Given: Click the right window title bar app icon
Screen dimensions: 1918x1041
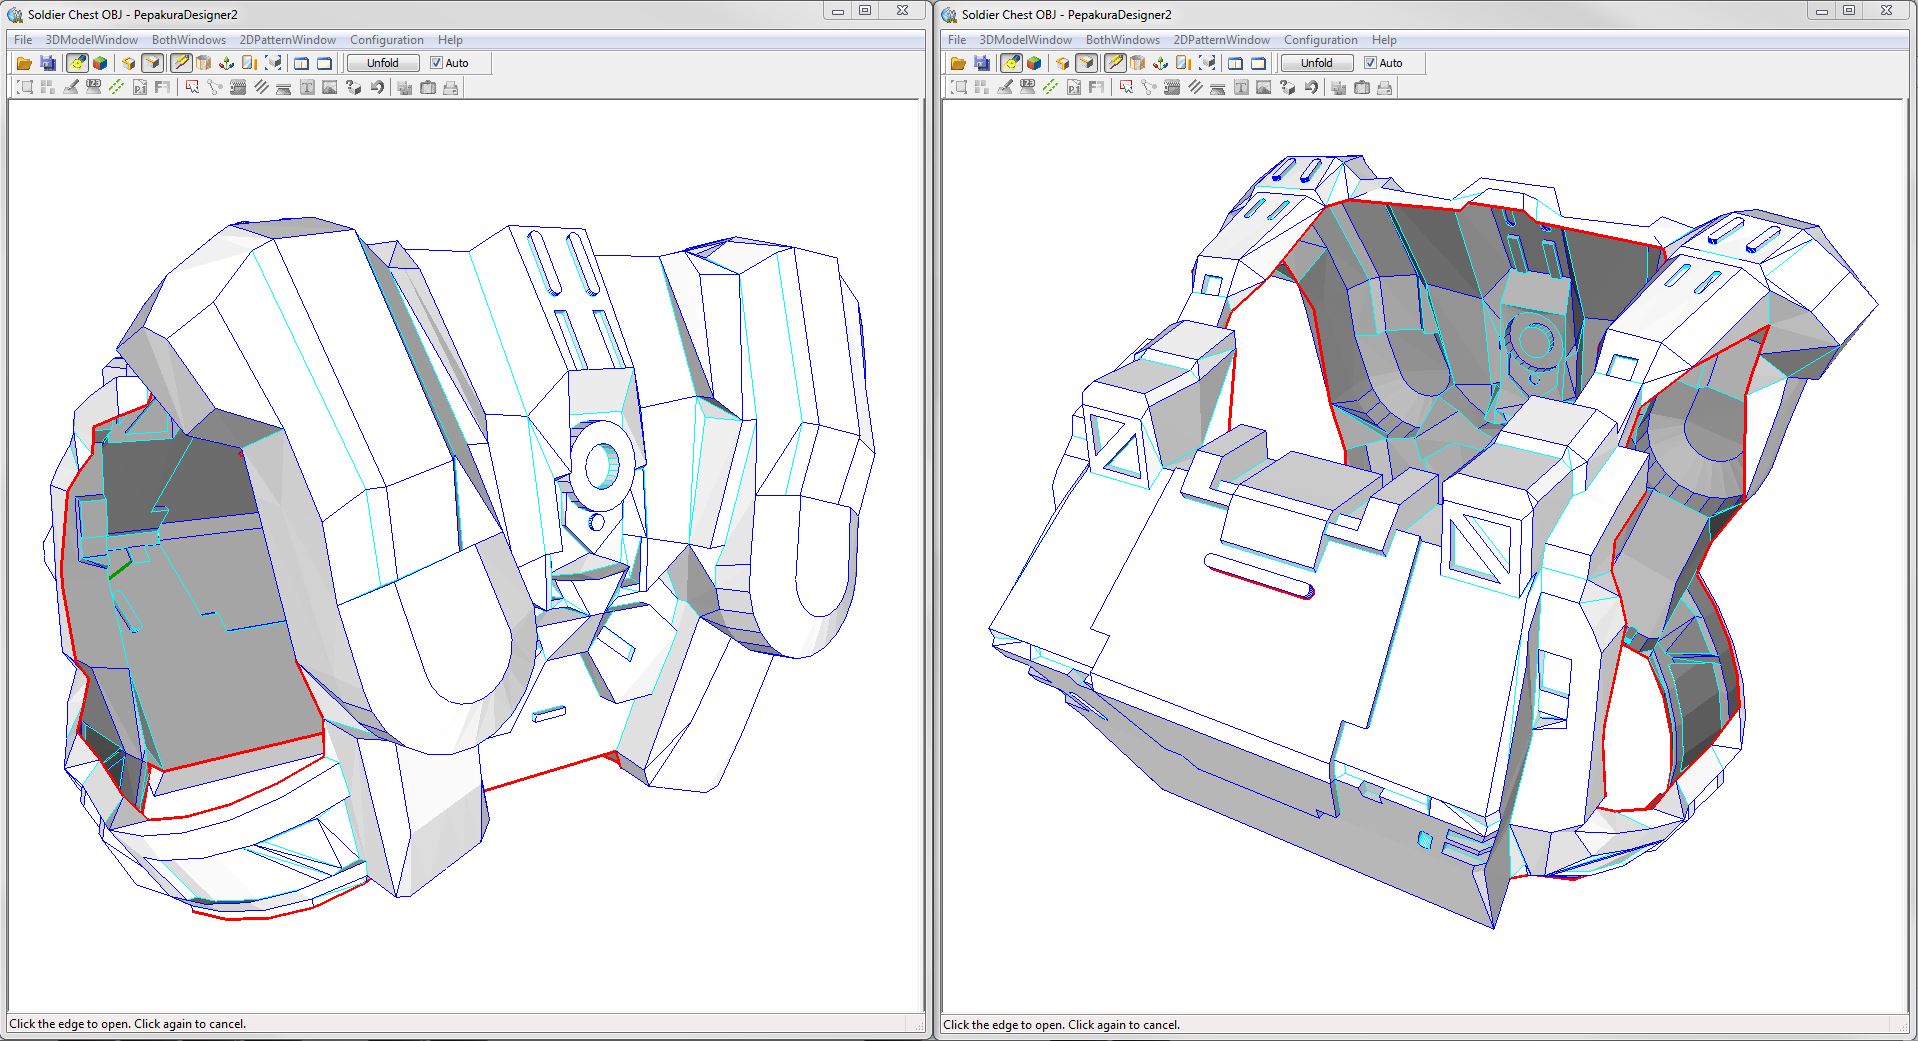Looking at the screenshot, I should (950, 14).
